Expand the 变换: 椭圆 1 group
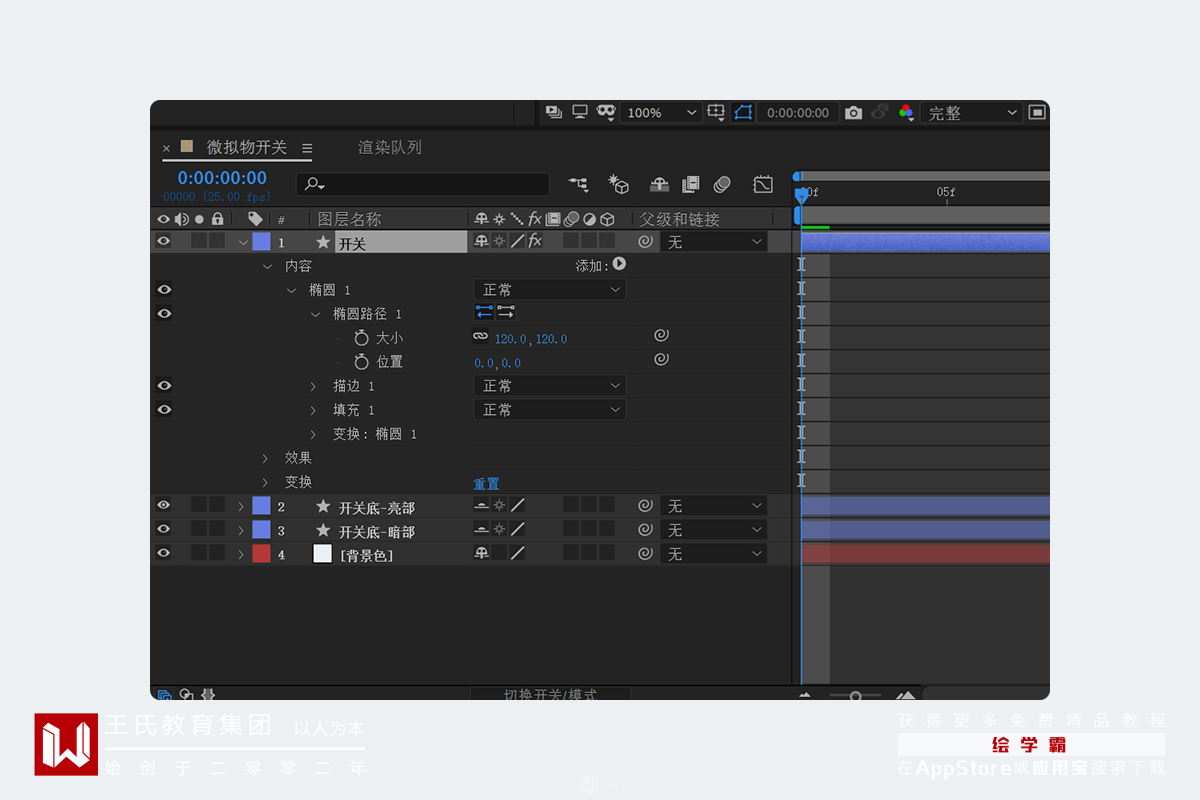This screenshot has width=1200, height=800. (313, 434)
